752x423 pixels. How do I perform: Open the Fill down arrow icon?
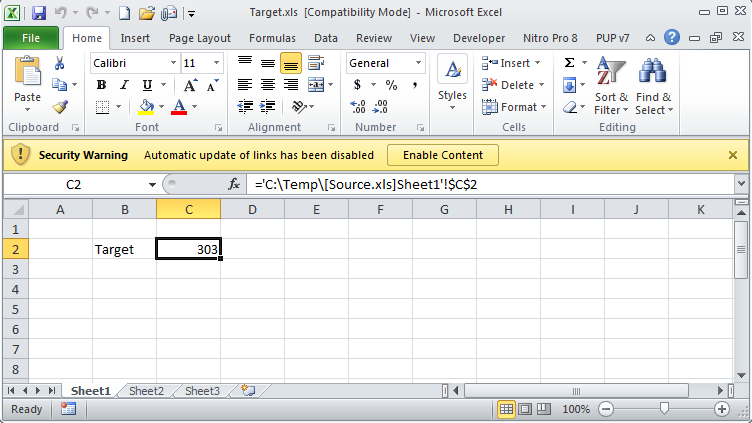point(569,85)
